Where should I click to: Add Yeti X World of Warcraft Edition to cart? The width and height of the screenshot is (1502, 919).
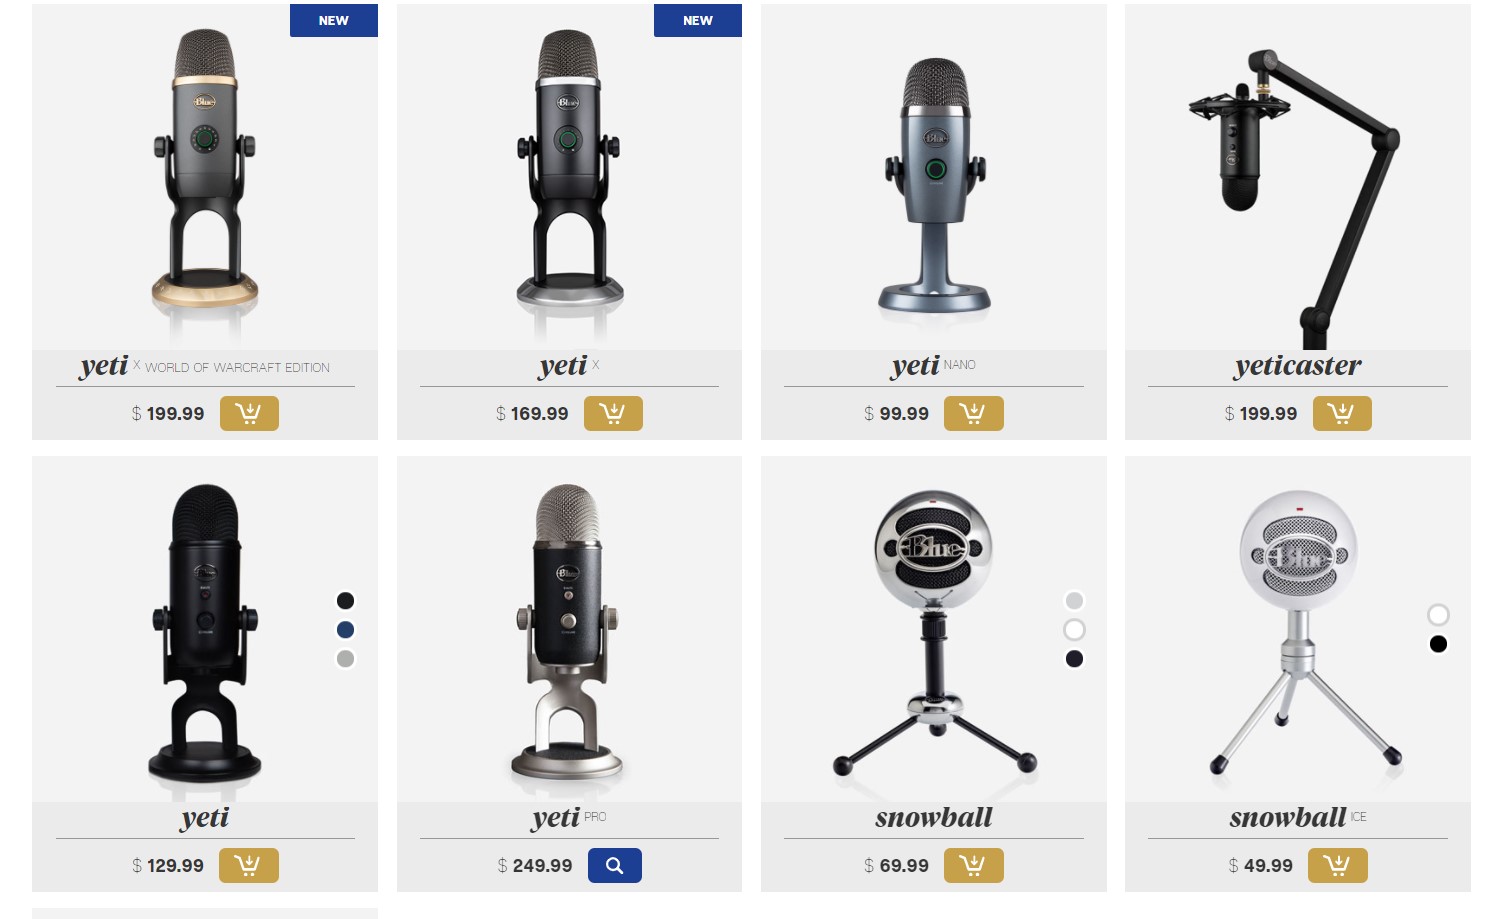click(249, 413)
